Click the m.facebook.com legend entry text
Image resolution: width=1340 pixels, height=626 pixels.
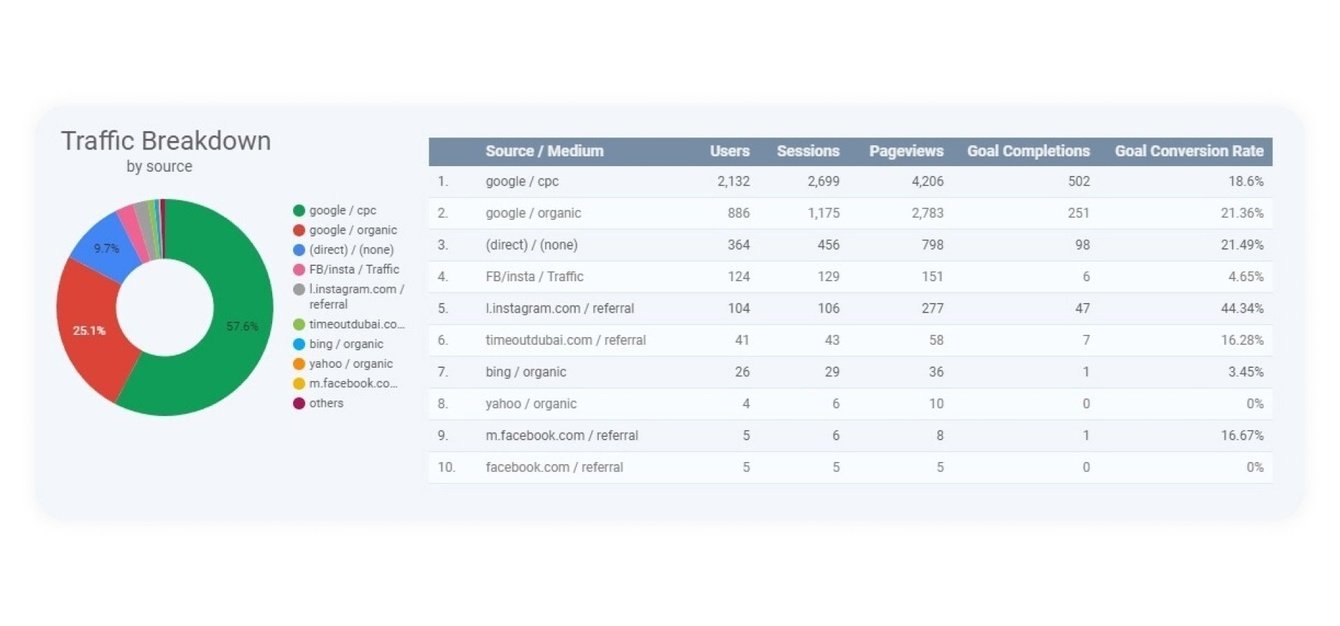[x=354, y=383]
